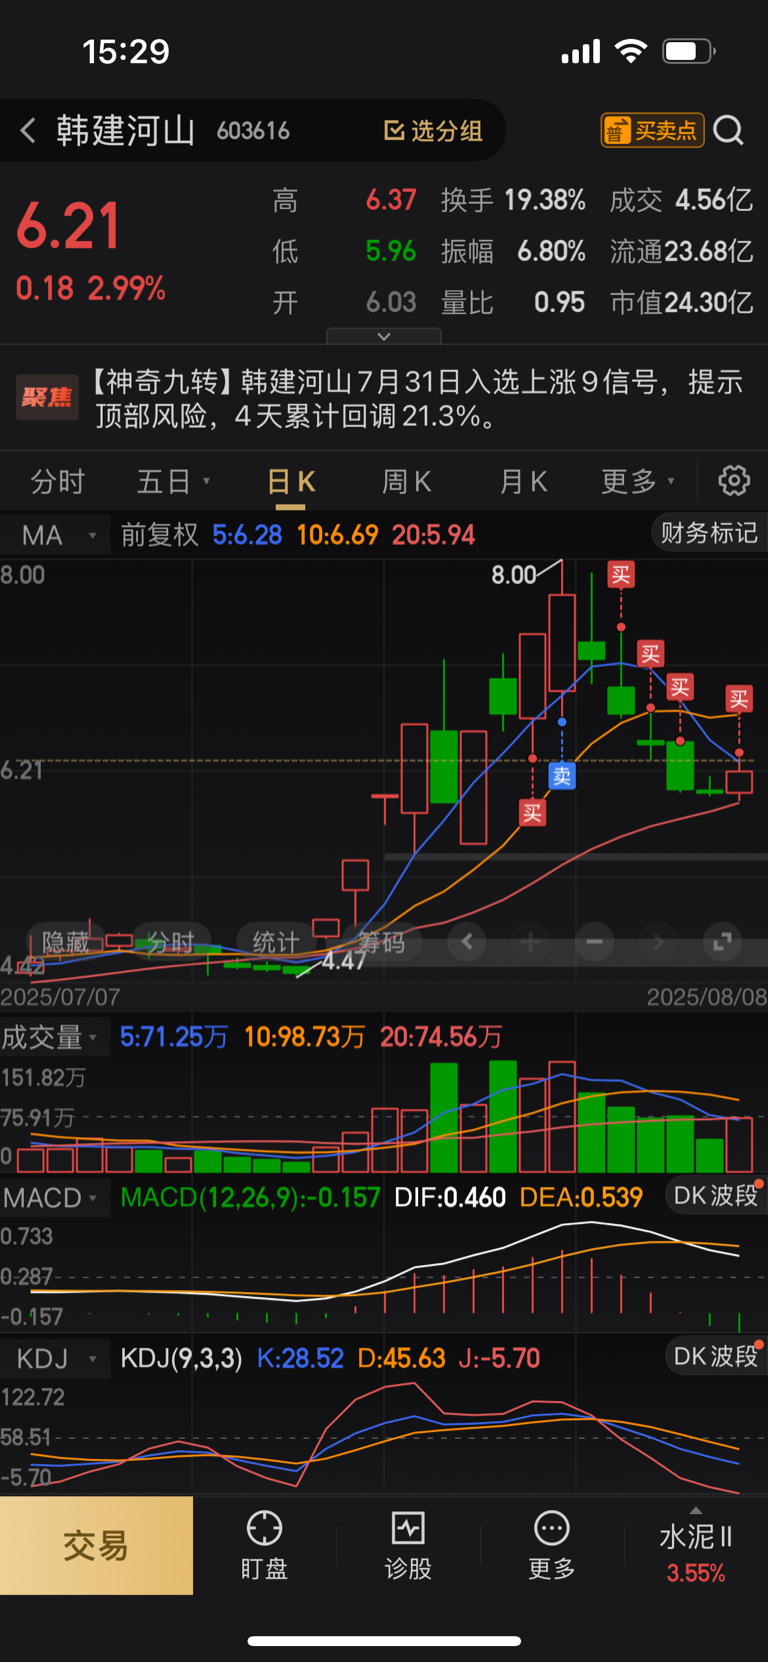Open chart settings gear icon

coord(734,481)
